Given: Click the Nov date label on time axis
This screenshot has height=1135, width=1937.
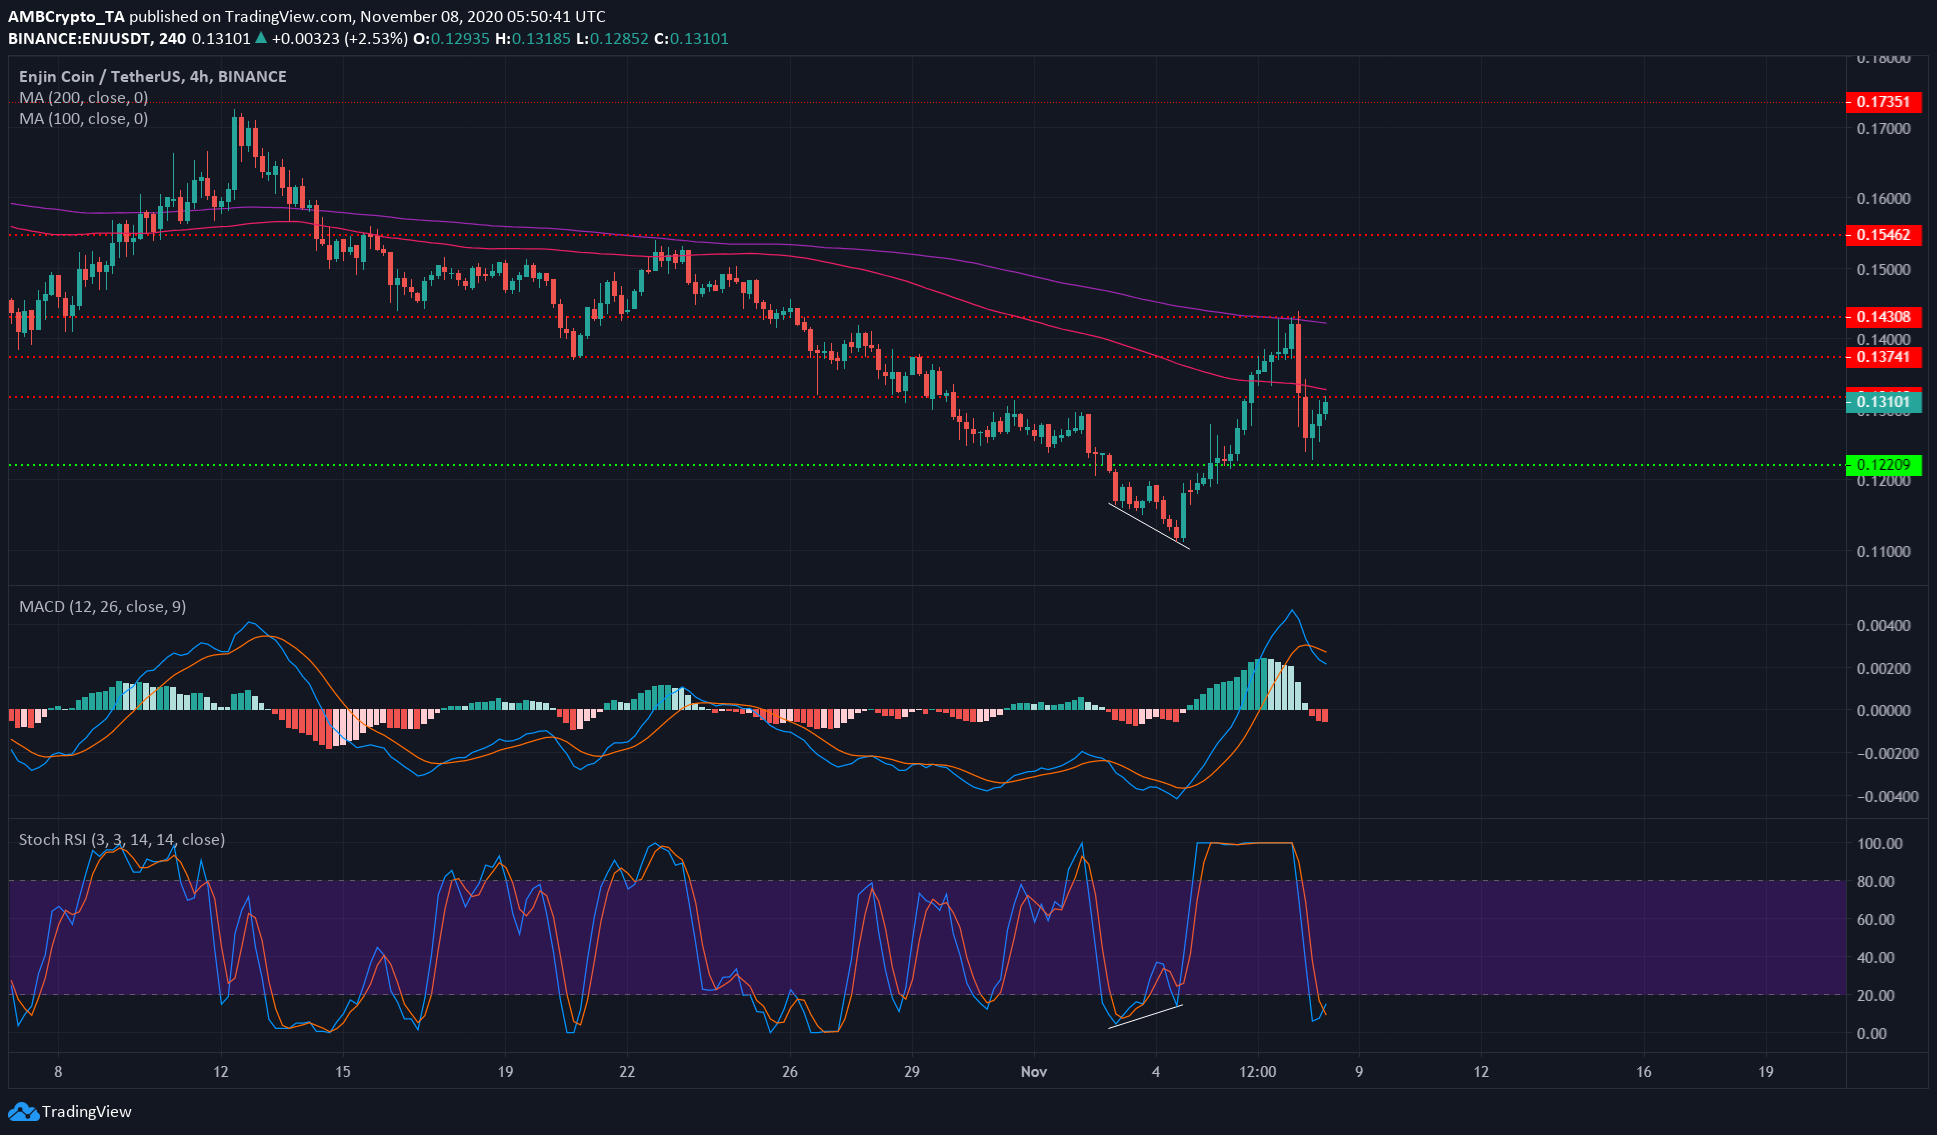Looking at the screenshot, I should pos(1034,1072).
